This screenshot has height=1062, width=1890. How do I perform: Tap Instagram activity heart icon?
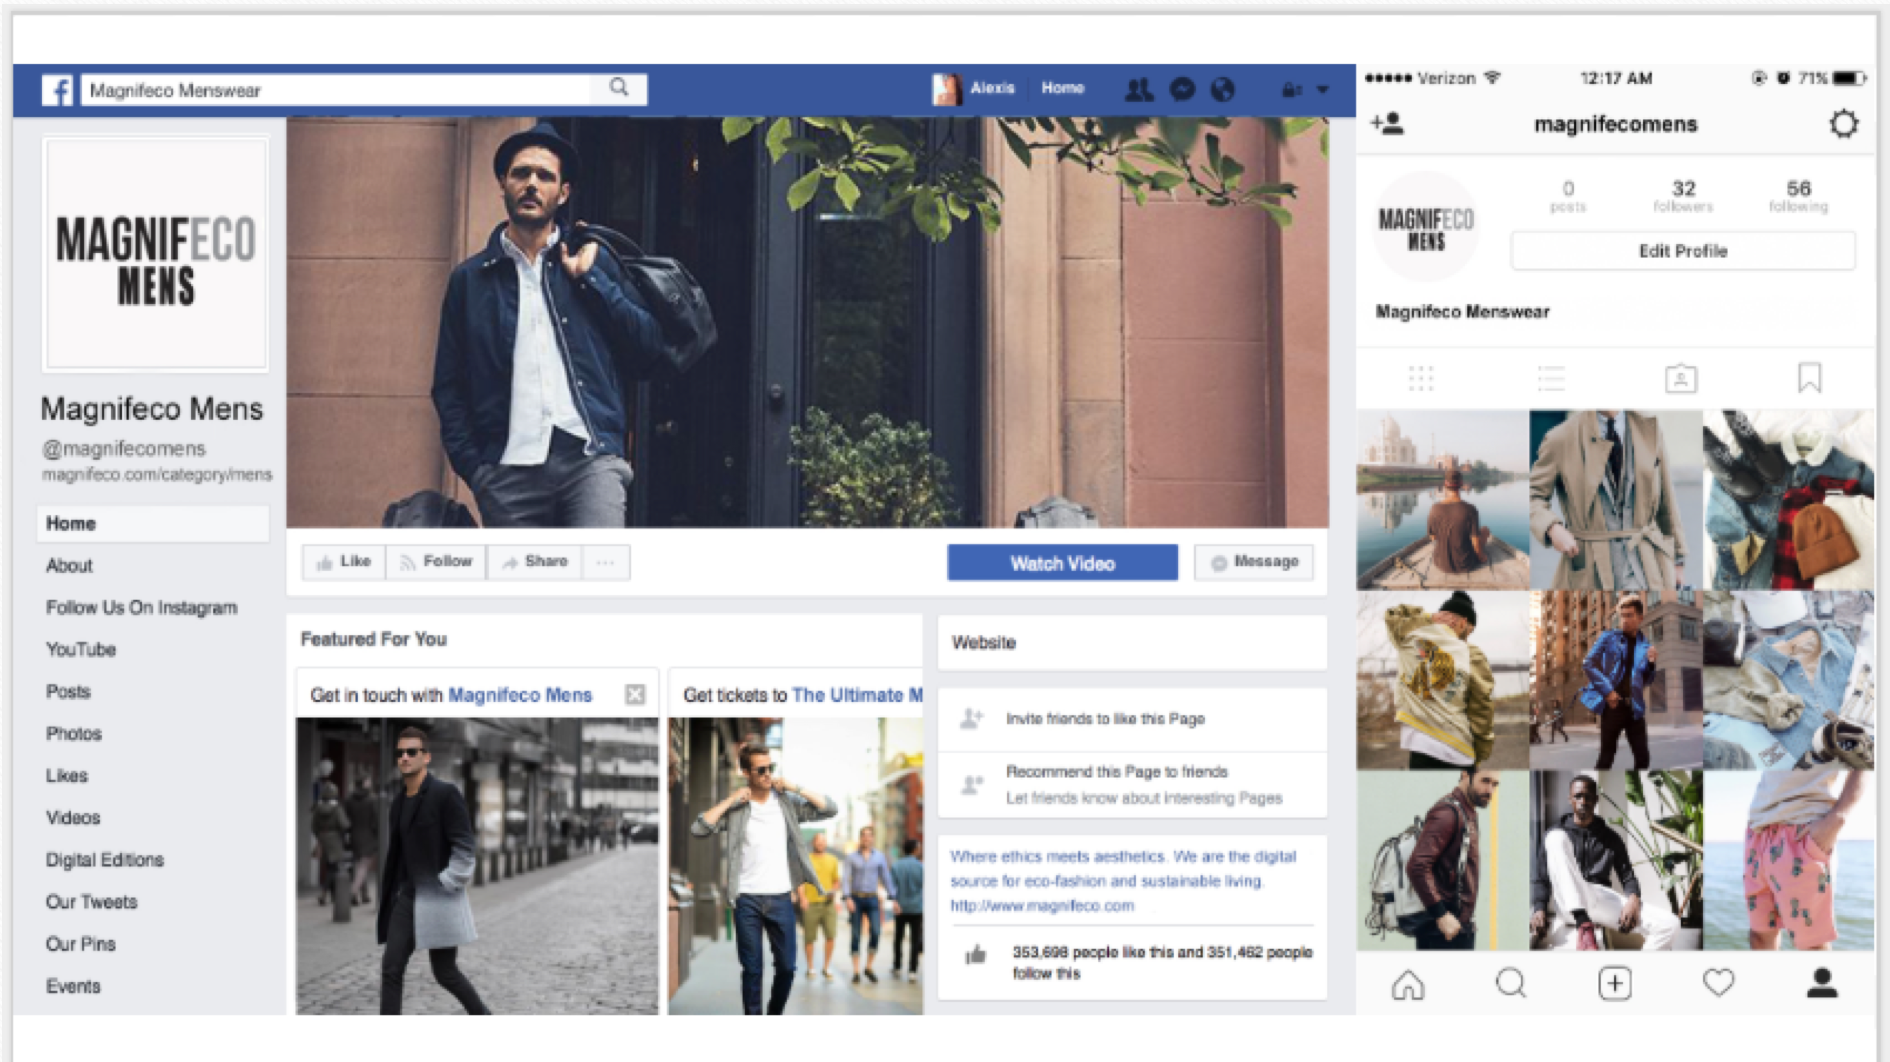1719,983
